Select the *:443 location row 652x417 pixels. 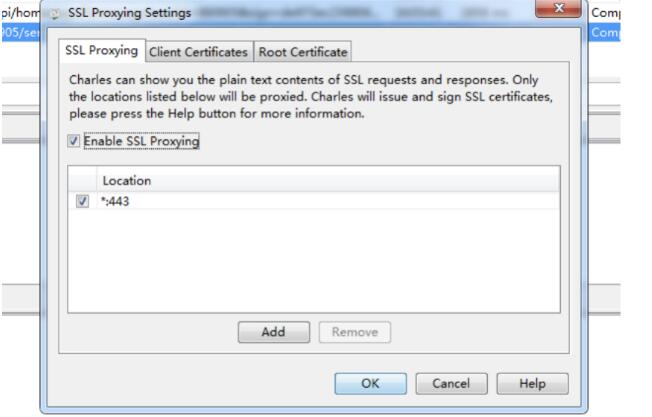click(x=314, y=201)
